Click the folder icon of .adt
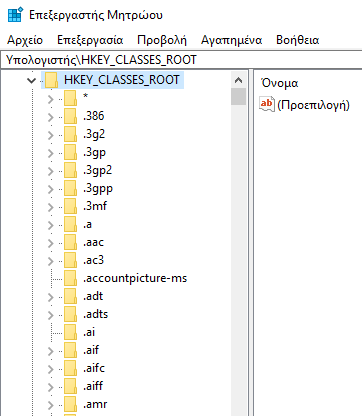The width and height of the screenshot is (362, 416). 70,296
